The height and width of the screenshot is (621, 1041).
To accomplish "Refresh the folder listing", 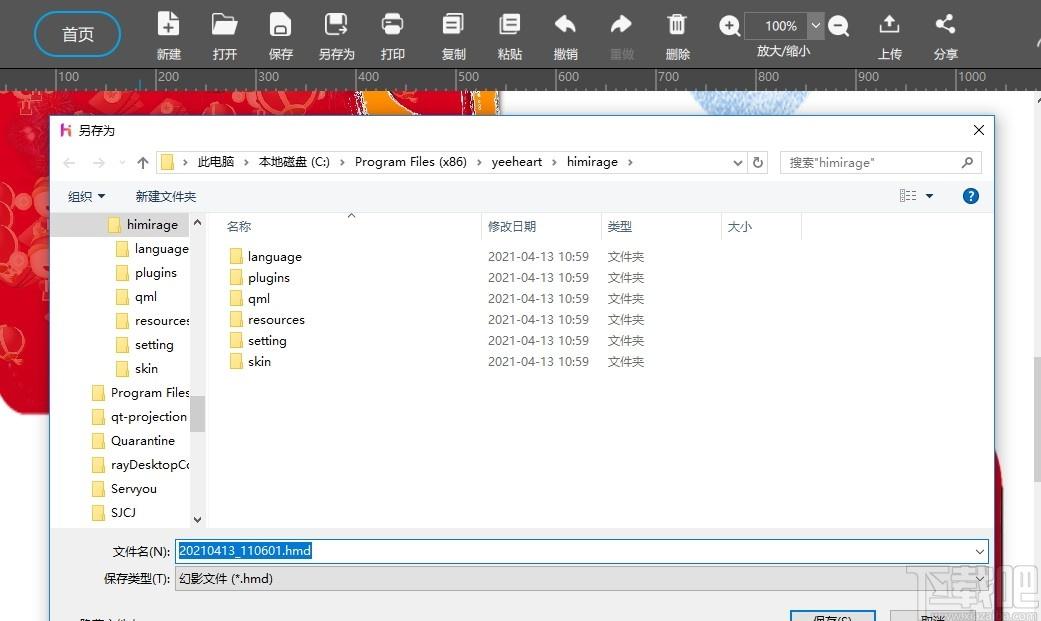I will tap(758, 163).
